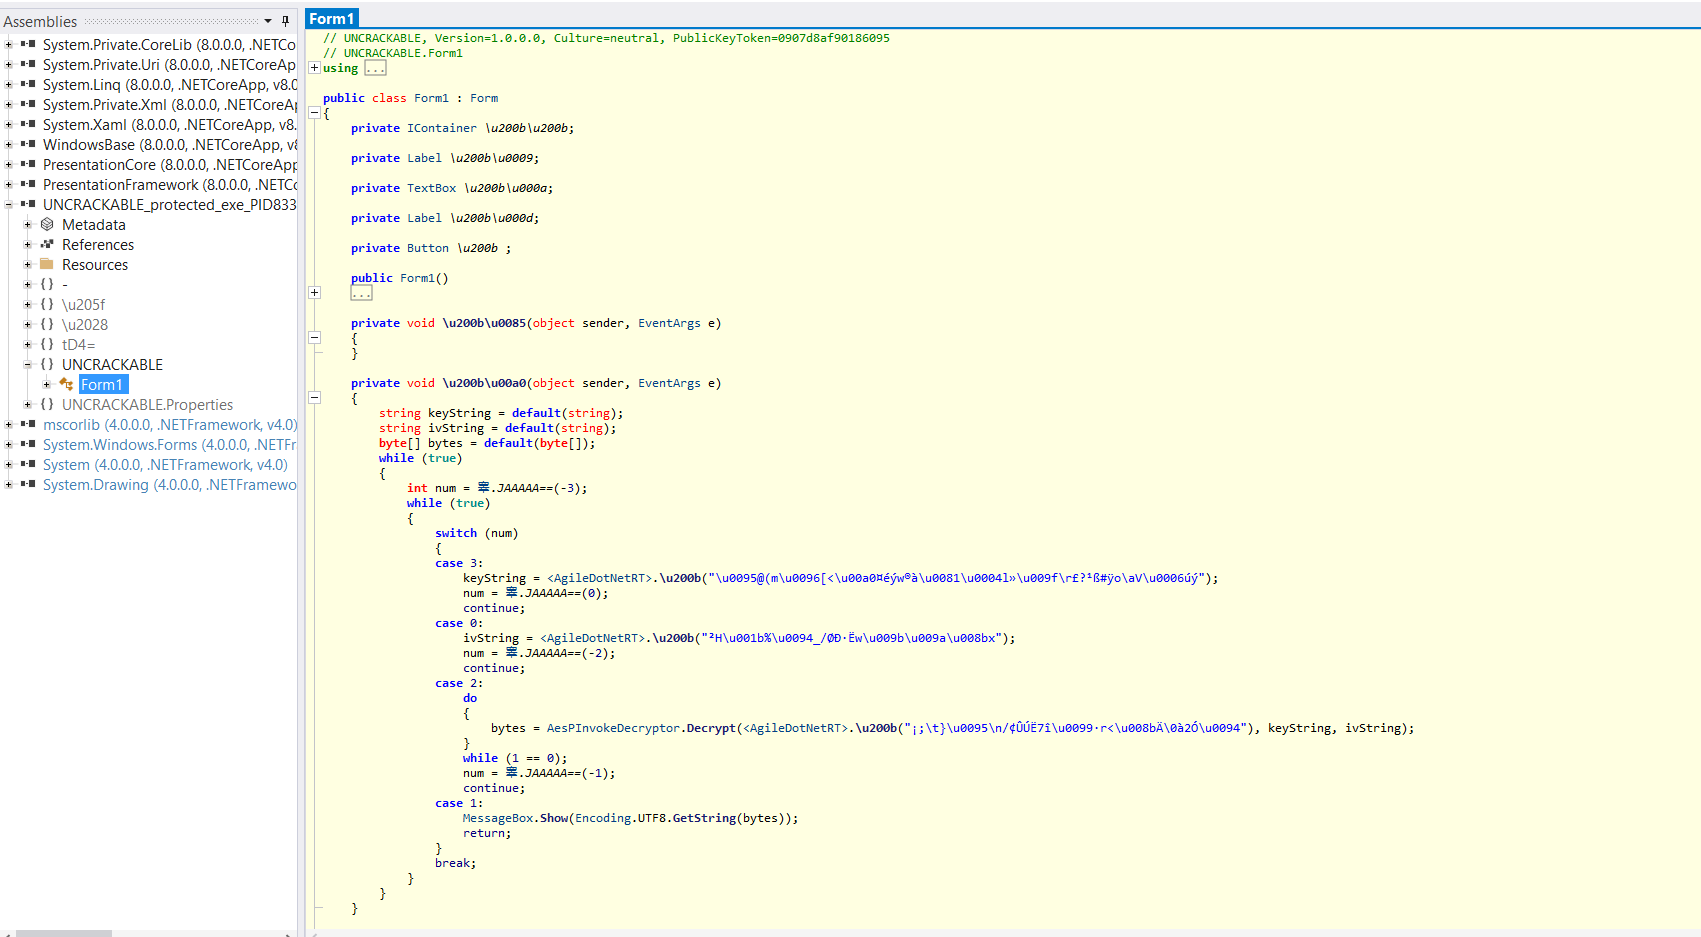The image size is (1701, 937).
Task: Expand the collapsed Form1() constructor fold
Action: [314, 292]
